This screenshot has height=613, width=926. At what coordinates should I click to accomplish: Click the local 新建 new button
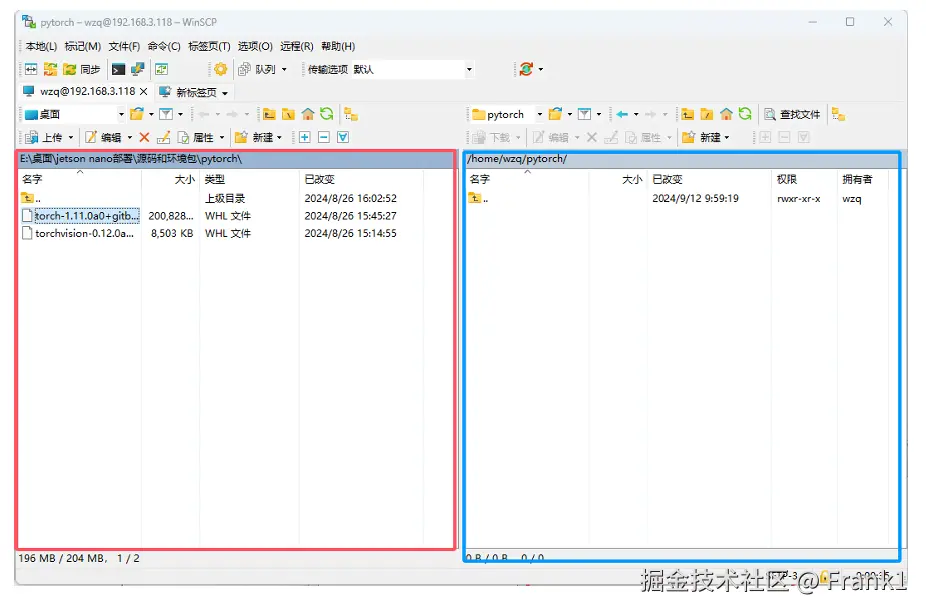255,137
